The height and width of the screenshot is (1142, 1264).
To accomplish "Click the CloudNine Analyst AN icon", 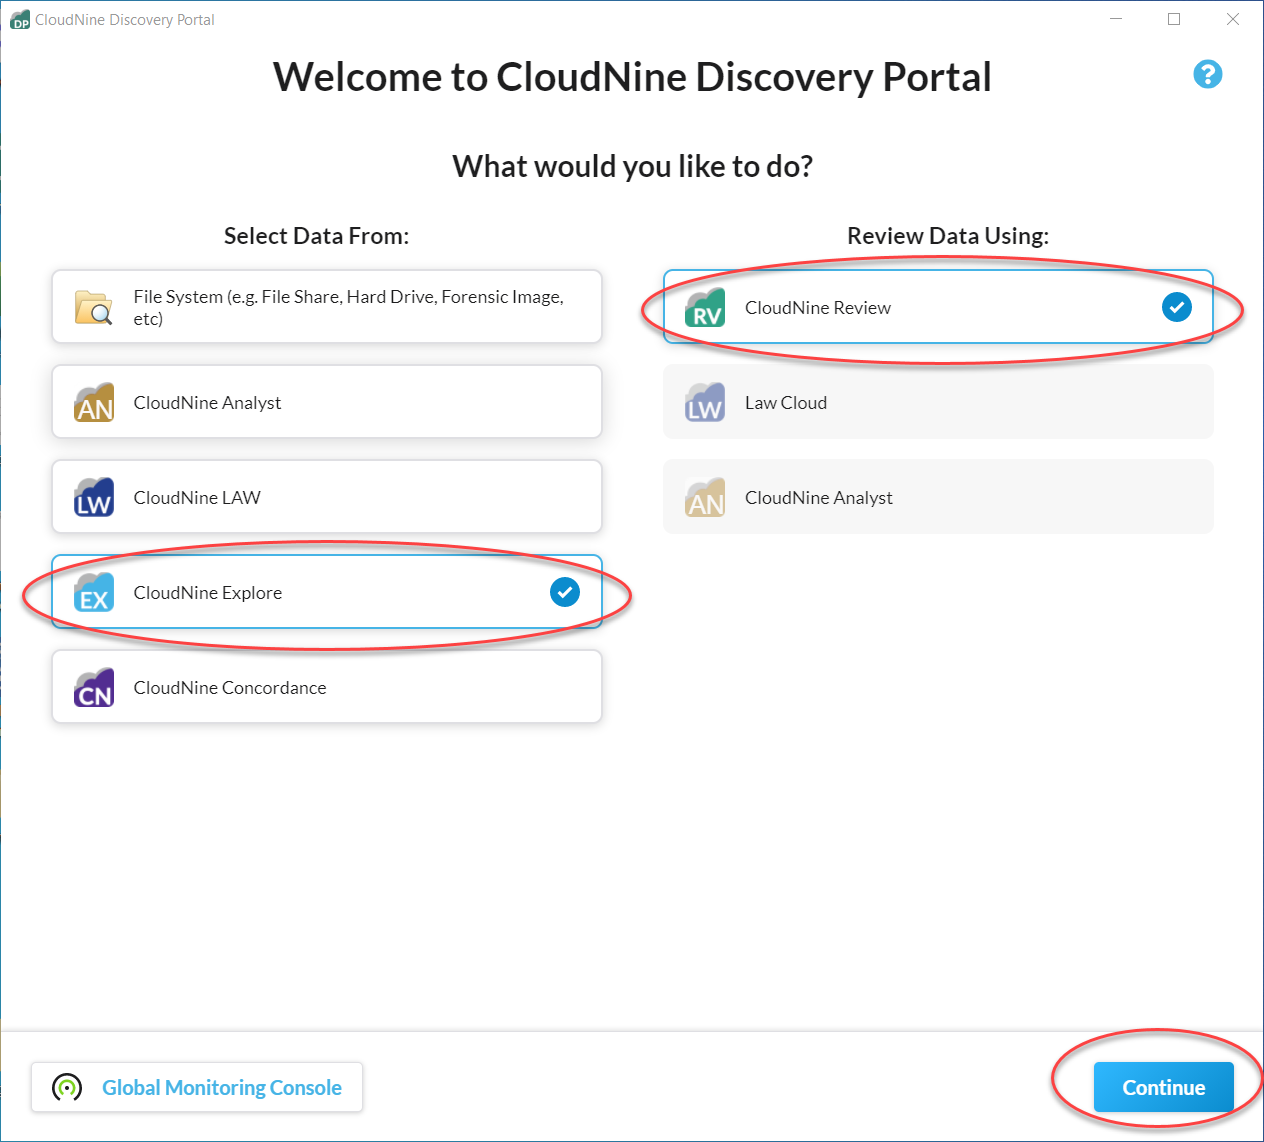I will tap(93, 402).
